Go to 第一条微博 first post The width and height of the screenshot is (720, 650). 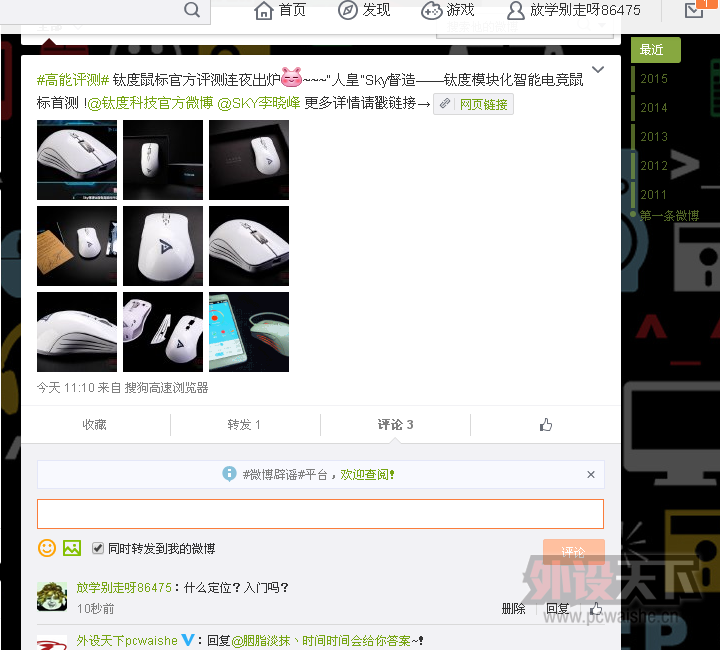(x=669, y=215)
